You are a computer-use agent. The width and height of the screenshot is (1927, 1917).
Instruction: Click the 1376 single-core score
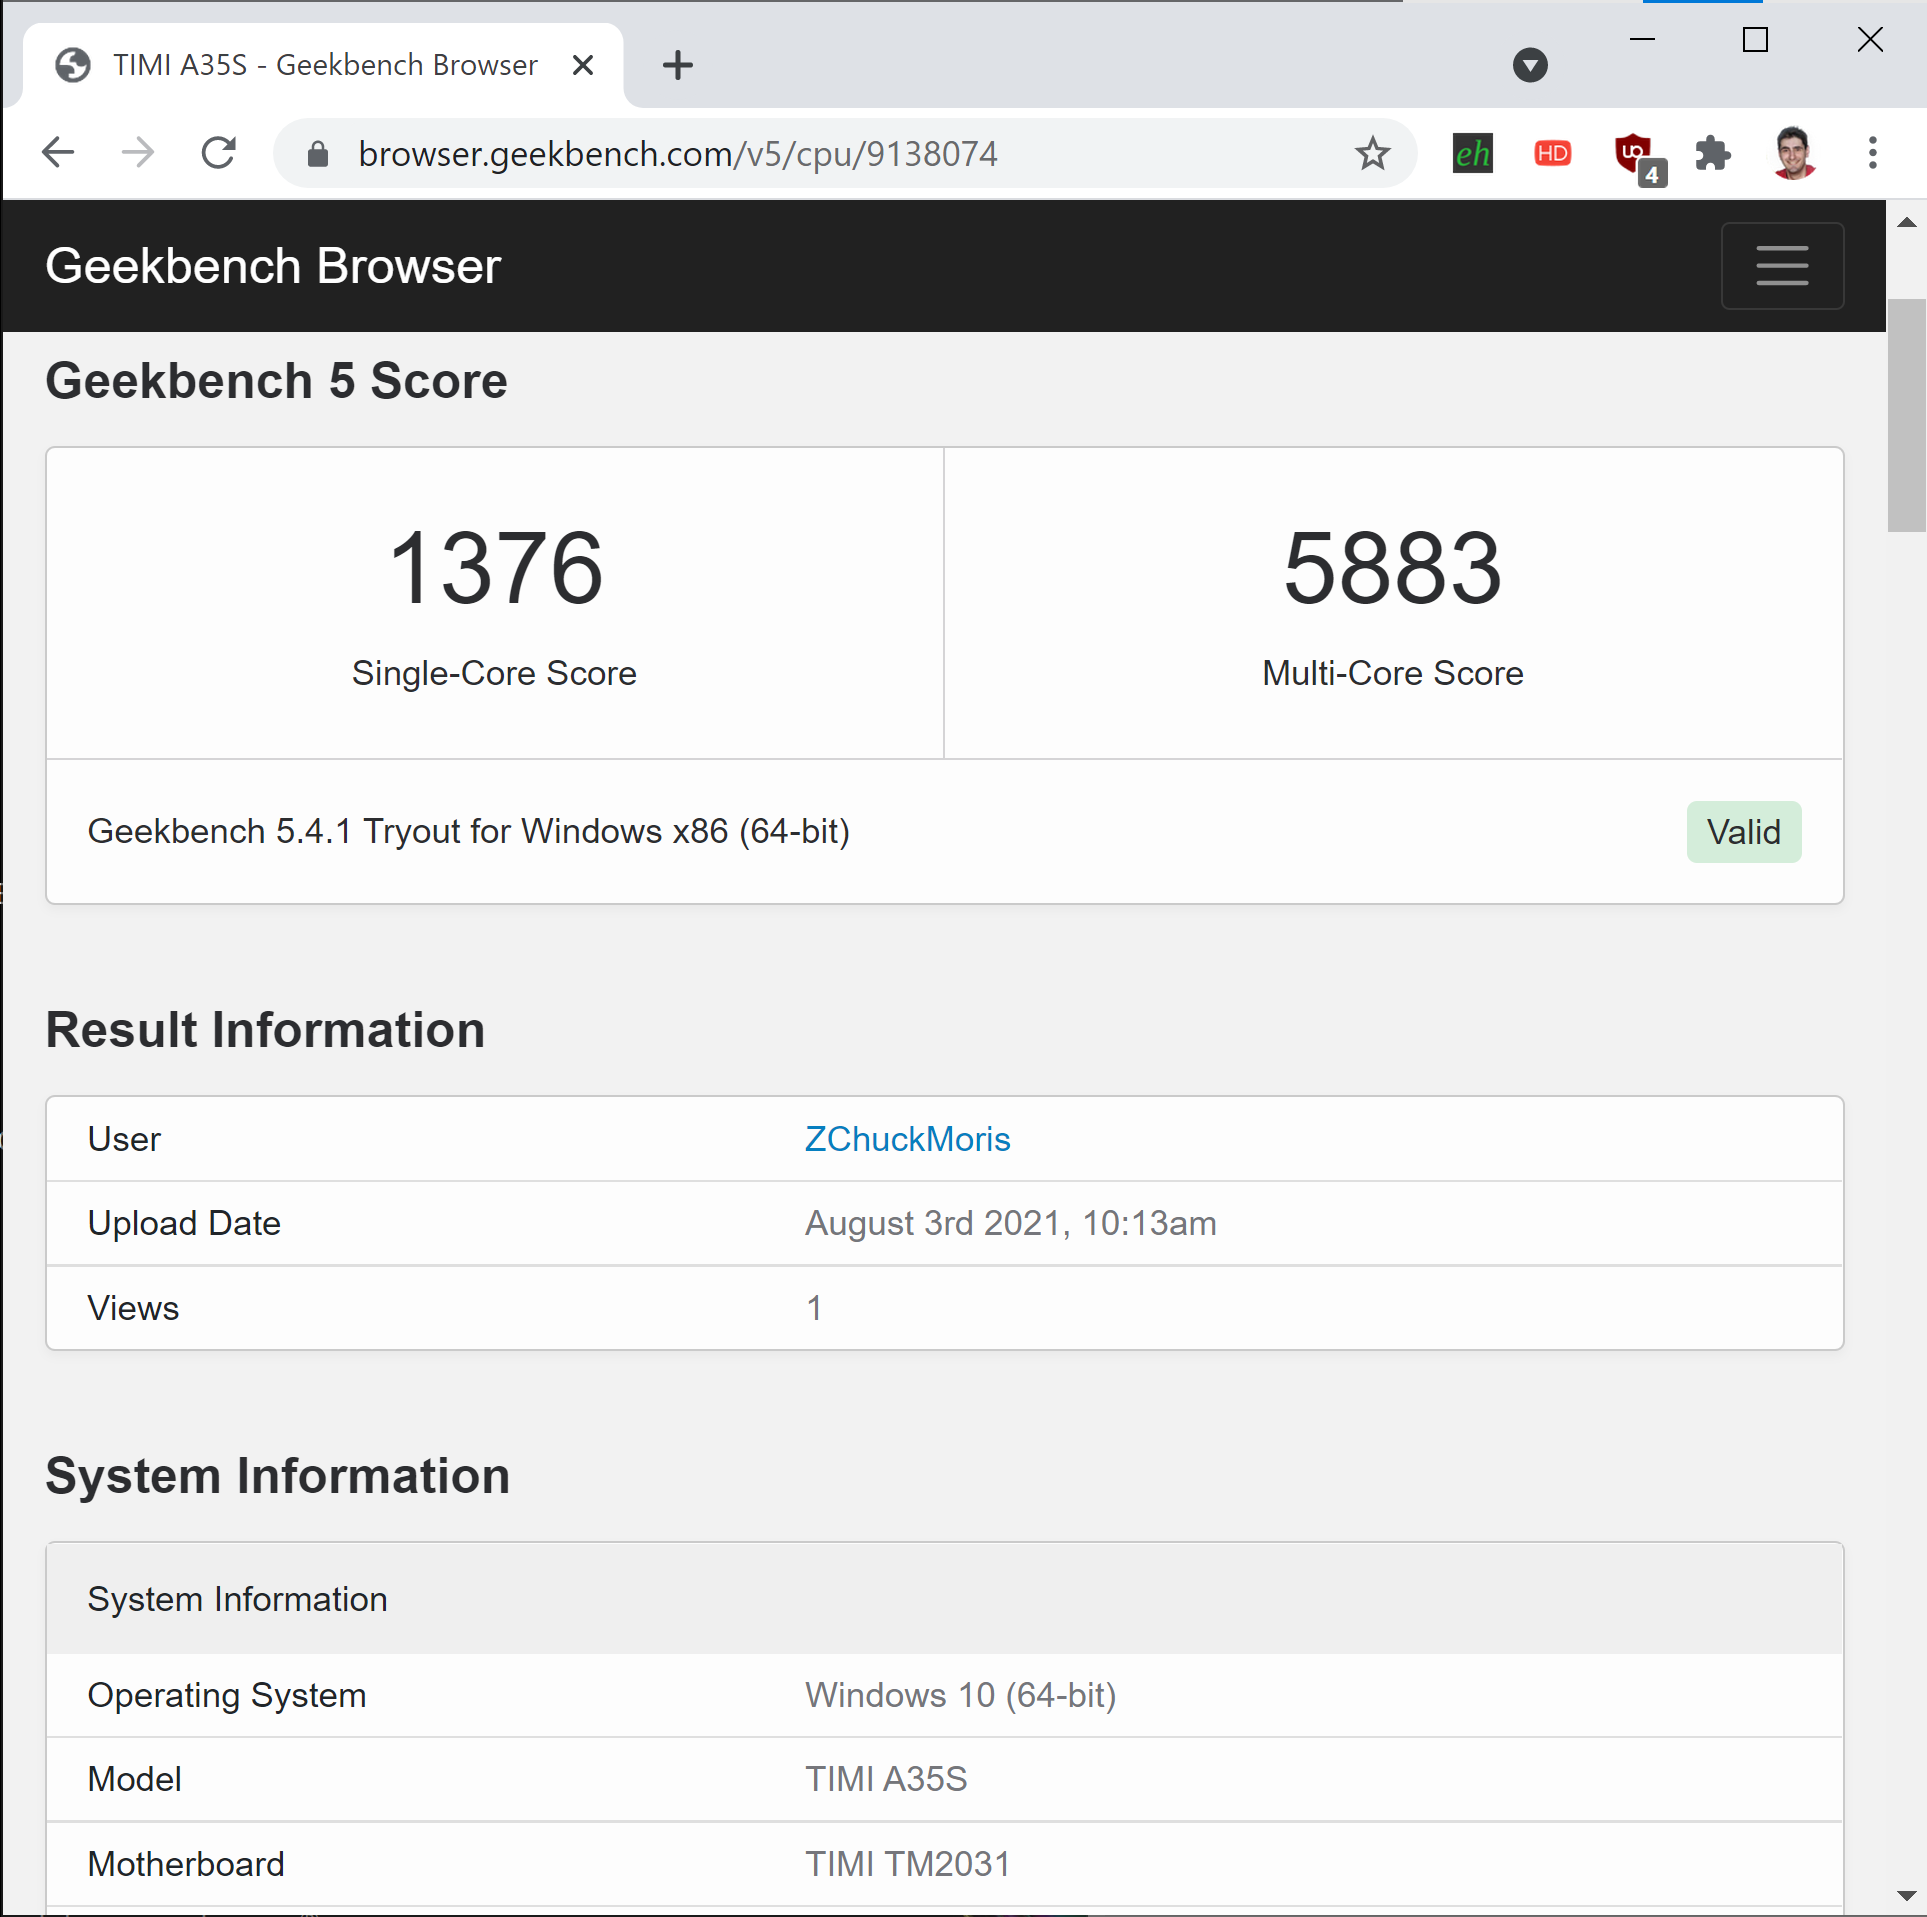point(495,568)
